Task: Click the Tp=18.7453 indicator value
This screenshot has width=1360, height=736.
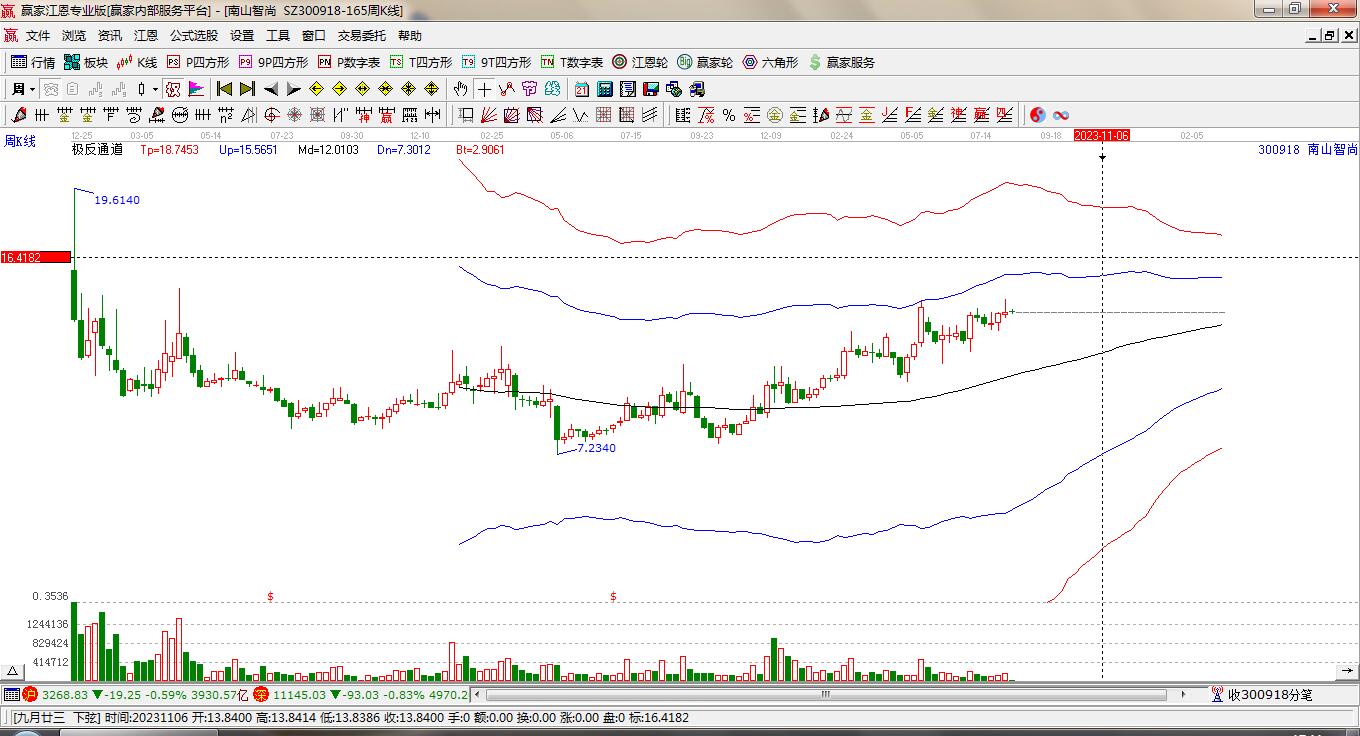Action: 169,150
